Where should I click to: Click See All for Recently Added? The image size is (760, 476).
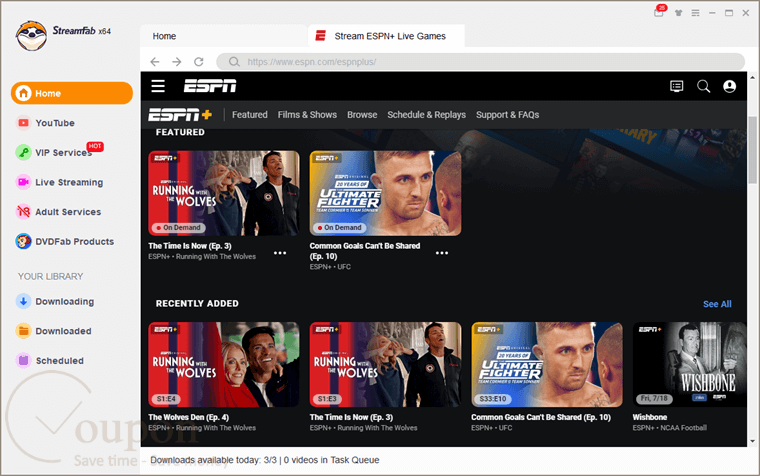[717, 304]
